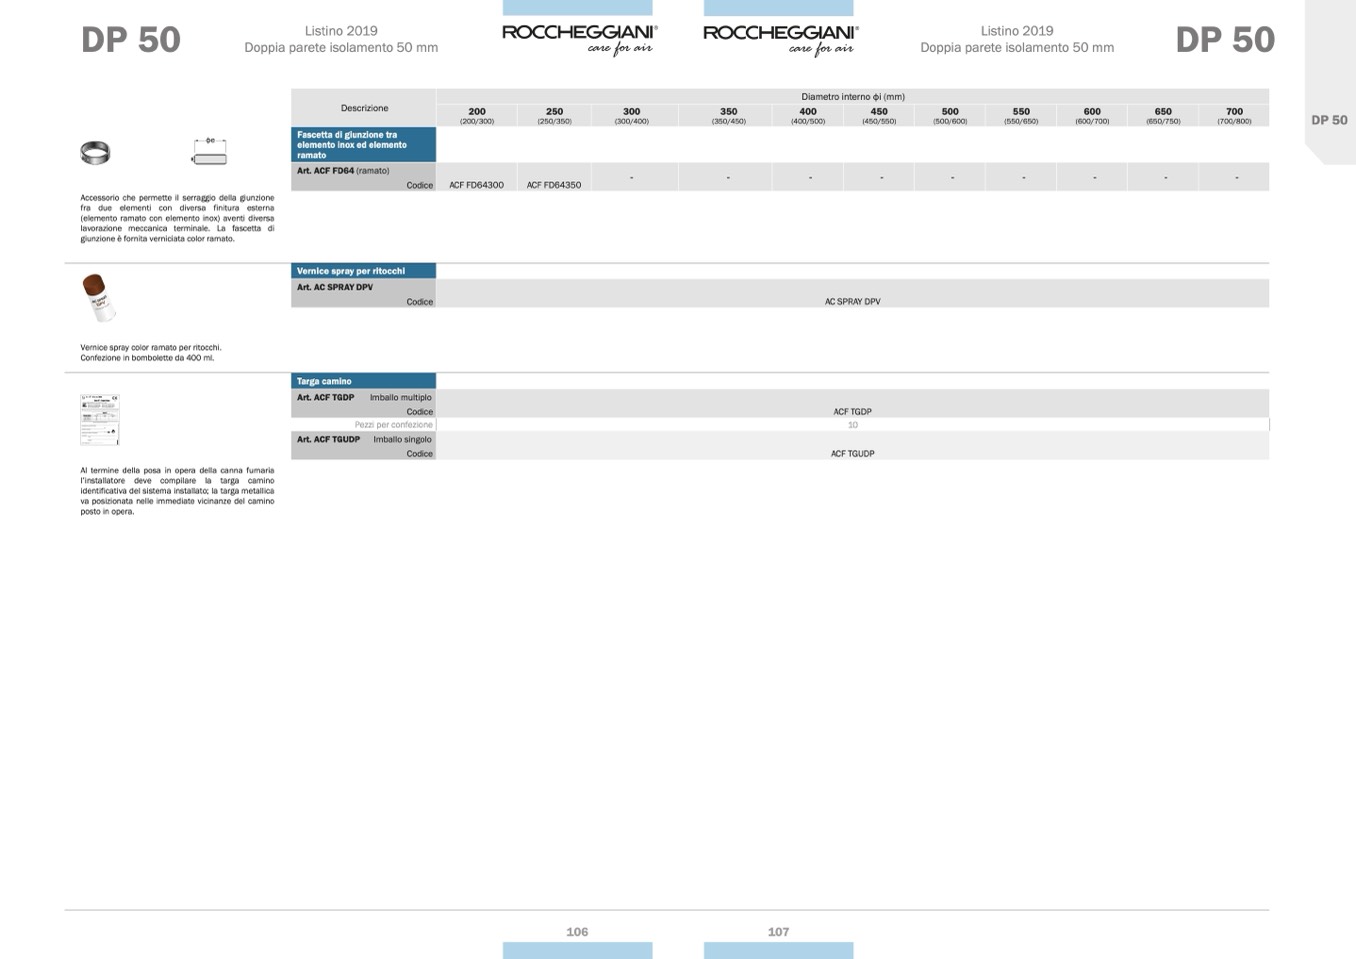Viewport: 1356px width, 959px height.
Task: Click the ACF FD64350 product code
Action: tap(554, 185)
